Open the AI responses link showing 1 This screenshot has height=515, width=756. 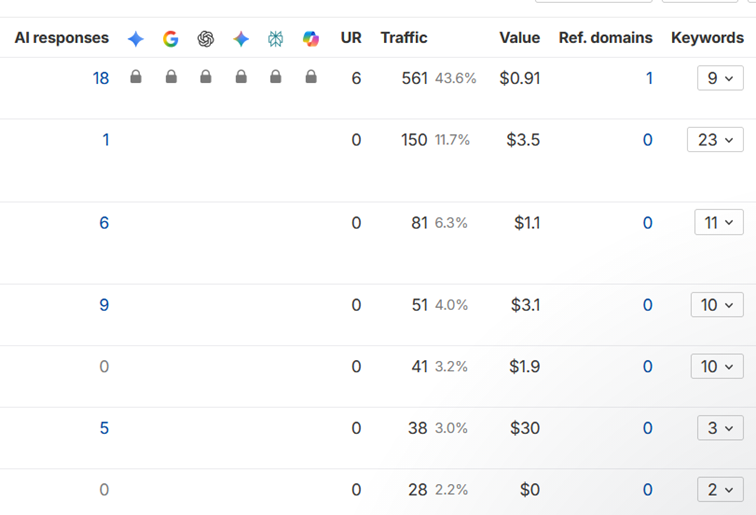coord(106,140)
